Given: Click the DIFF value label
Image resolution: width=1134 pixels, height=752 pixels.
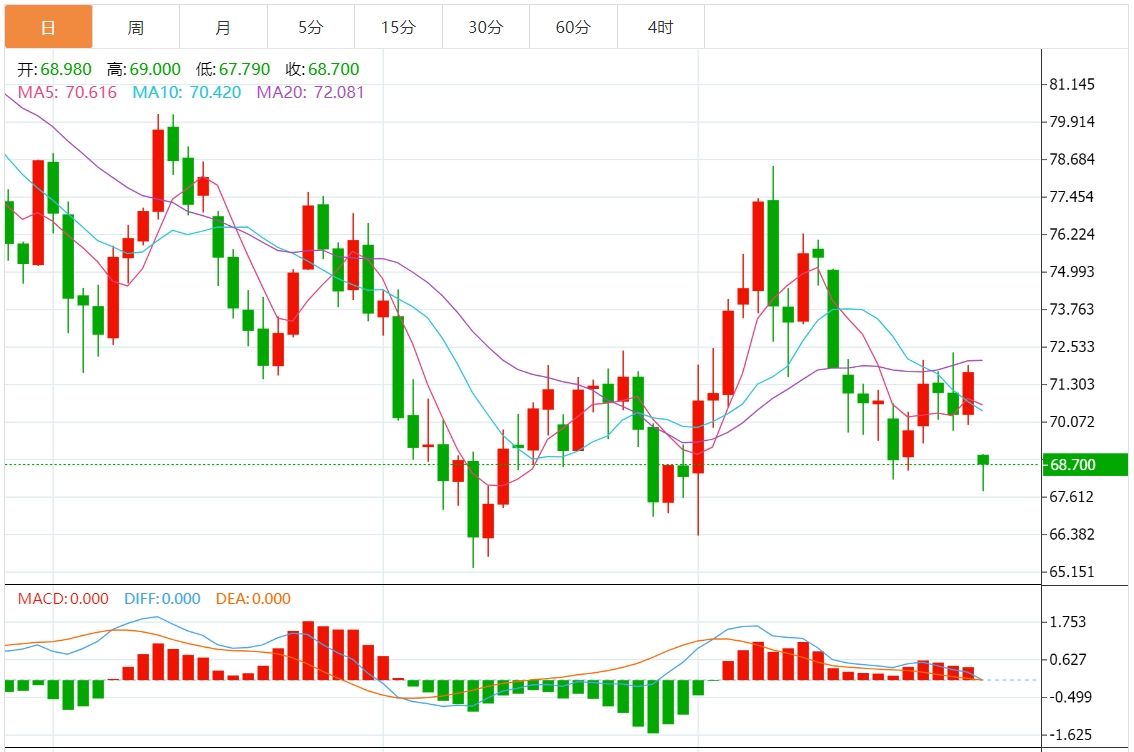Looking at the screenshot, I should tap(160, 599).
